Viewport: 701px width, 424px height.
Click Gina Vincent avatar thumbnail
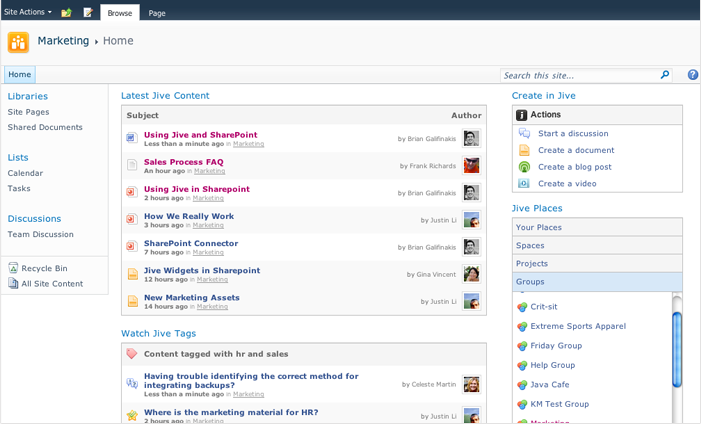[x=471, y=274]
